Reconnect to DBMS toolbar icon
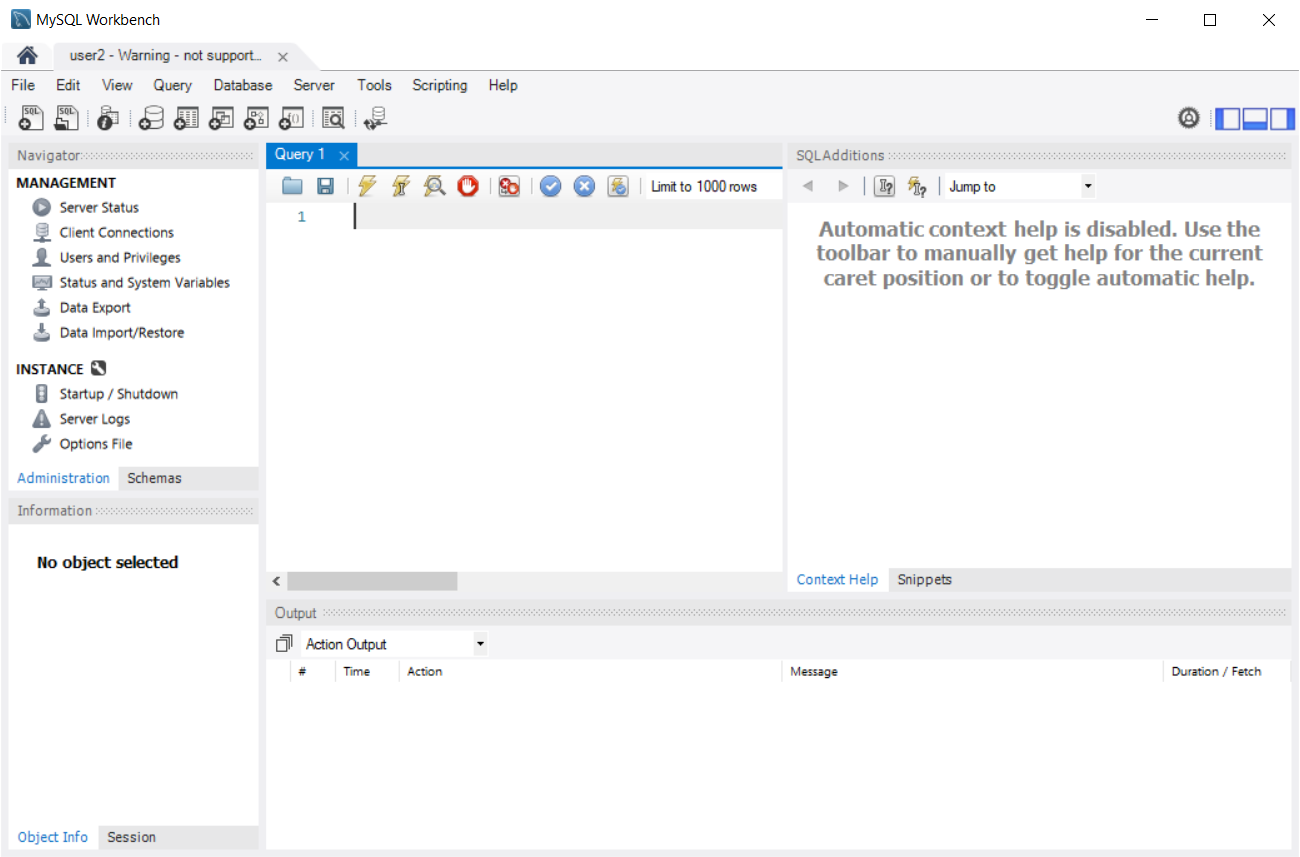Viewport: 1300px width, 857px height. click(376, 118)
